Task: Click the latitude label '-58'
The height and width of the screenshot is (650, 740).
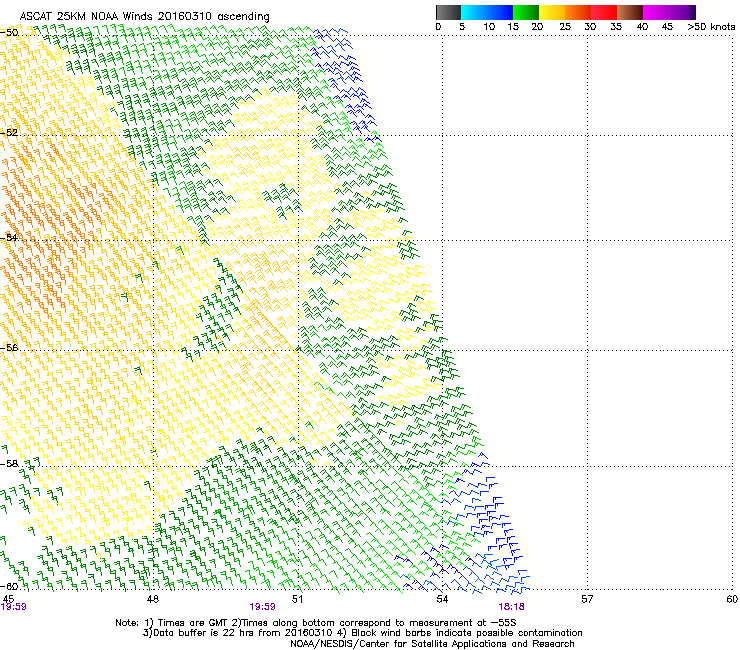Action: pyautogui.click(x=9, y=464)
